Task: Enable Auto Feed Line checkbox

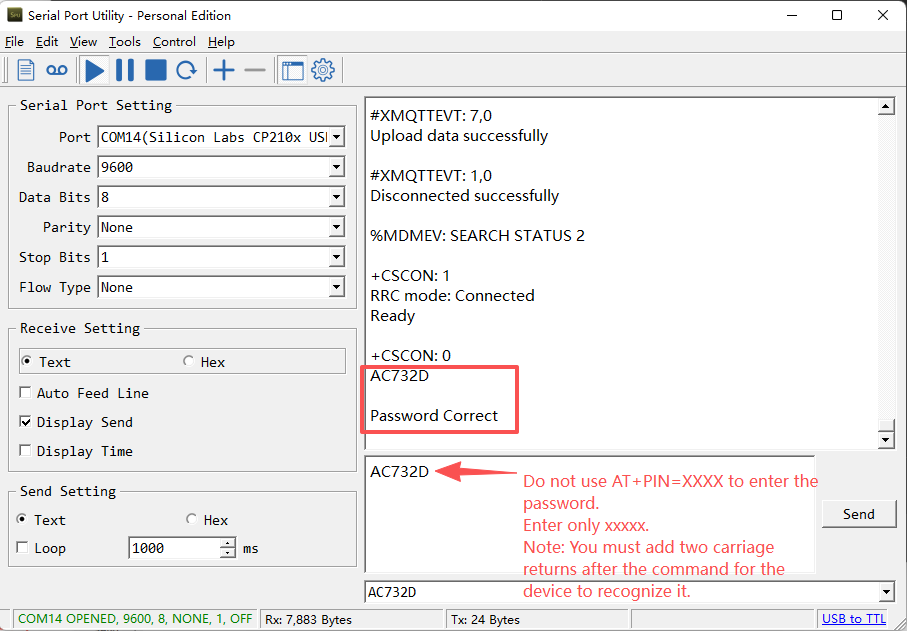Action: [x=84, y=393]
